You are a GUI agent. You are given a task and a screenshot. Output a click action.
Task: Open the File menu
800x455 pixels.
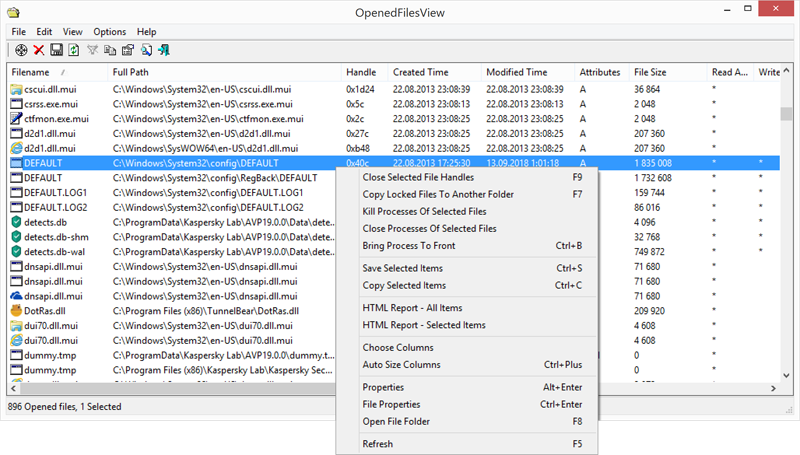[19, 32]
